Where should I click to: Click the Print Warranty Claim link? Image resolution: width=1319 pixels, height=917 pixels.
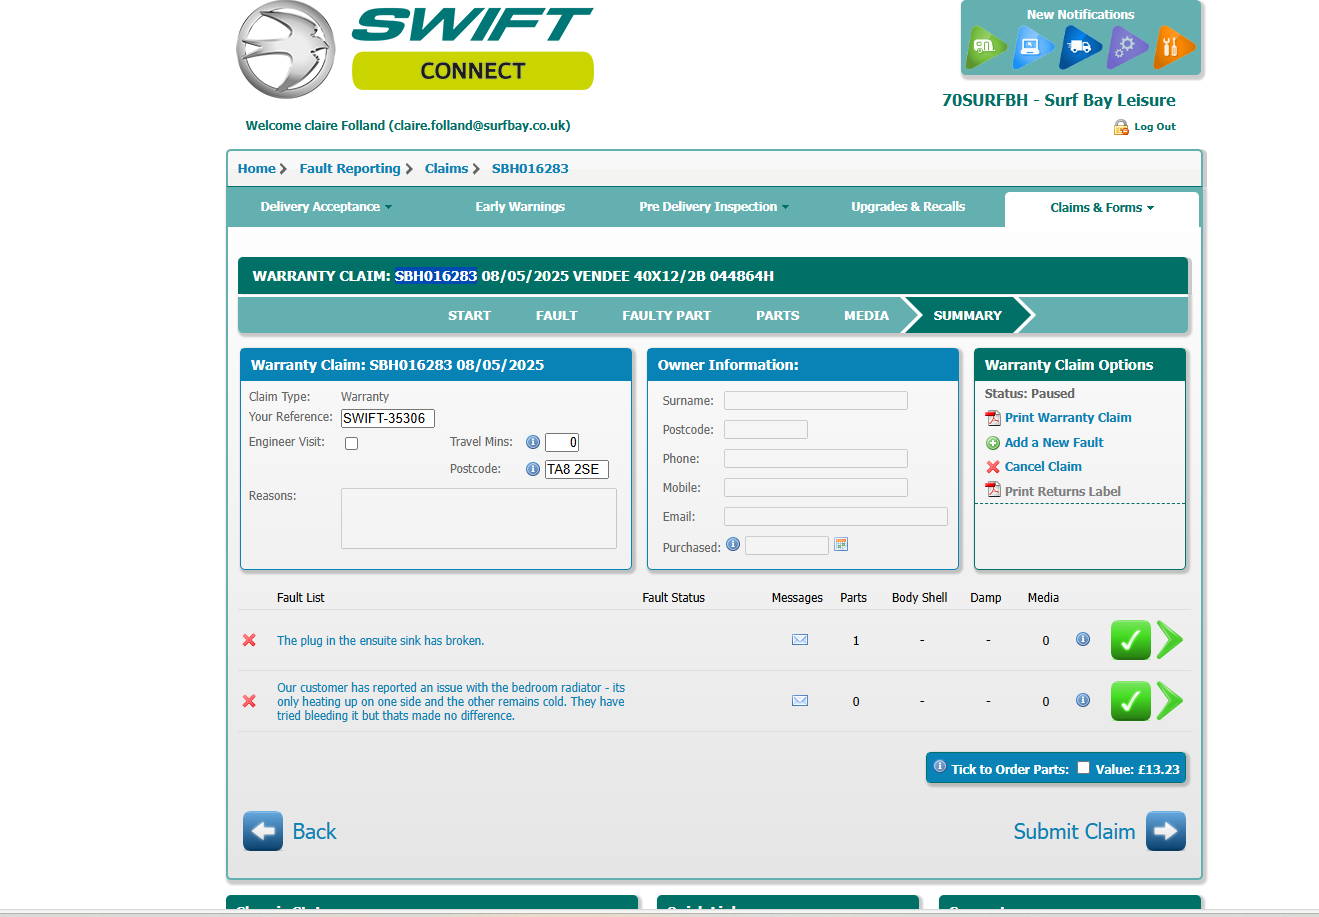tap(1068, 418)
